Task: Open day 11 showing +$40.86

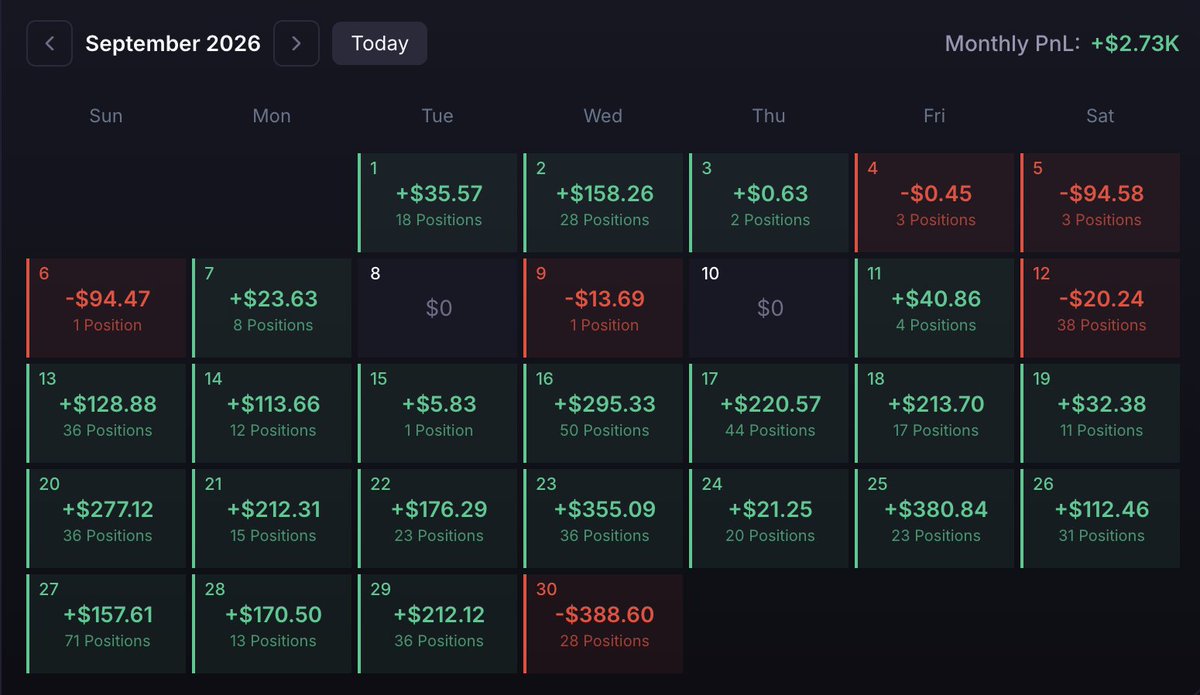Action: point(934,308)
